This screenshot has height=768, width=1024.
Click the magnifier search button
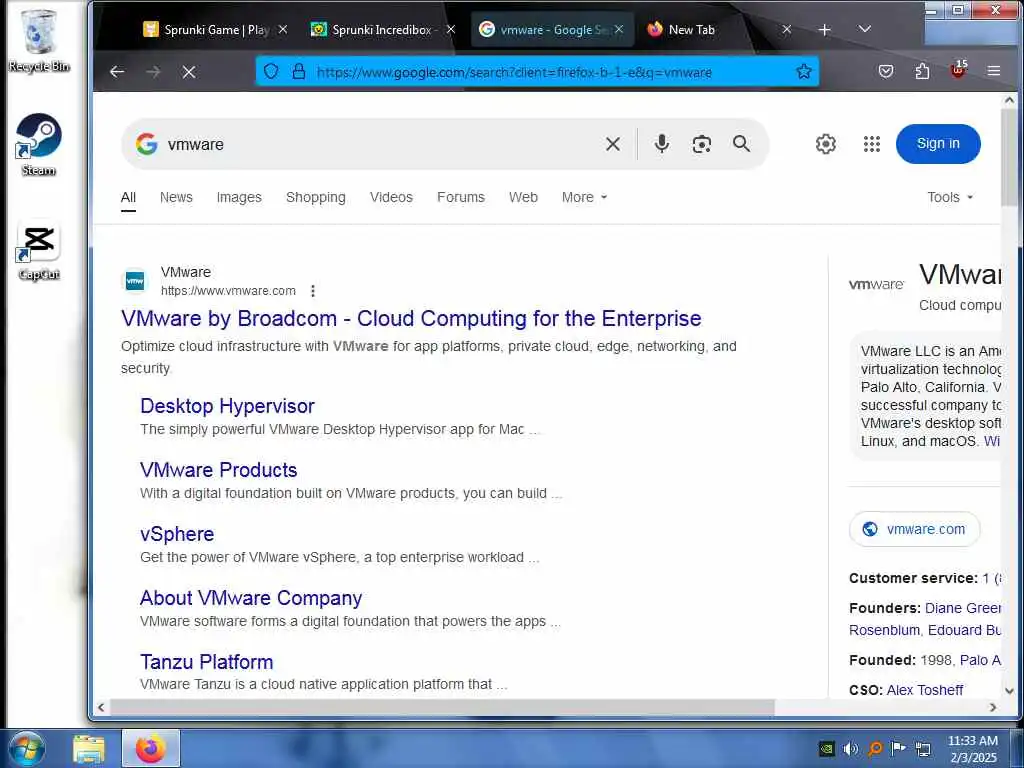pos(741,144)
